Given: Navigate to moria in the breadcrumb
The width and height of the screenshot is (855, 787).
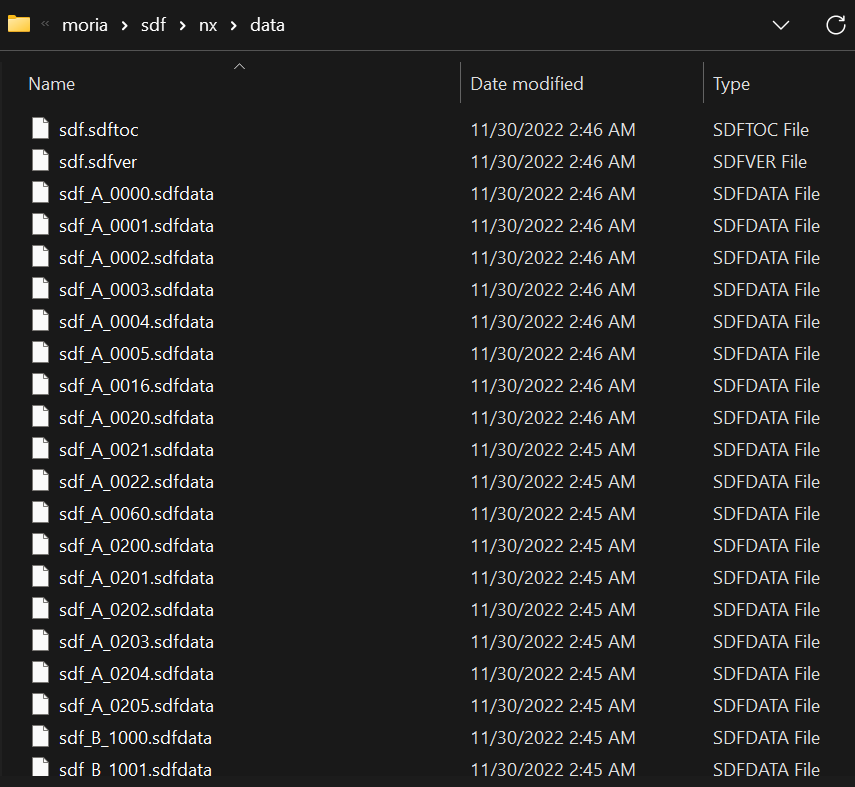Looking at the screenshot, I should pyautogui.click(x=85, y=25).
